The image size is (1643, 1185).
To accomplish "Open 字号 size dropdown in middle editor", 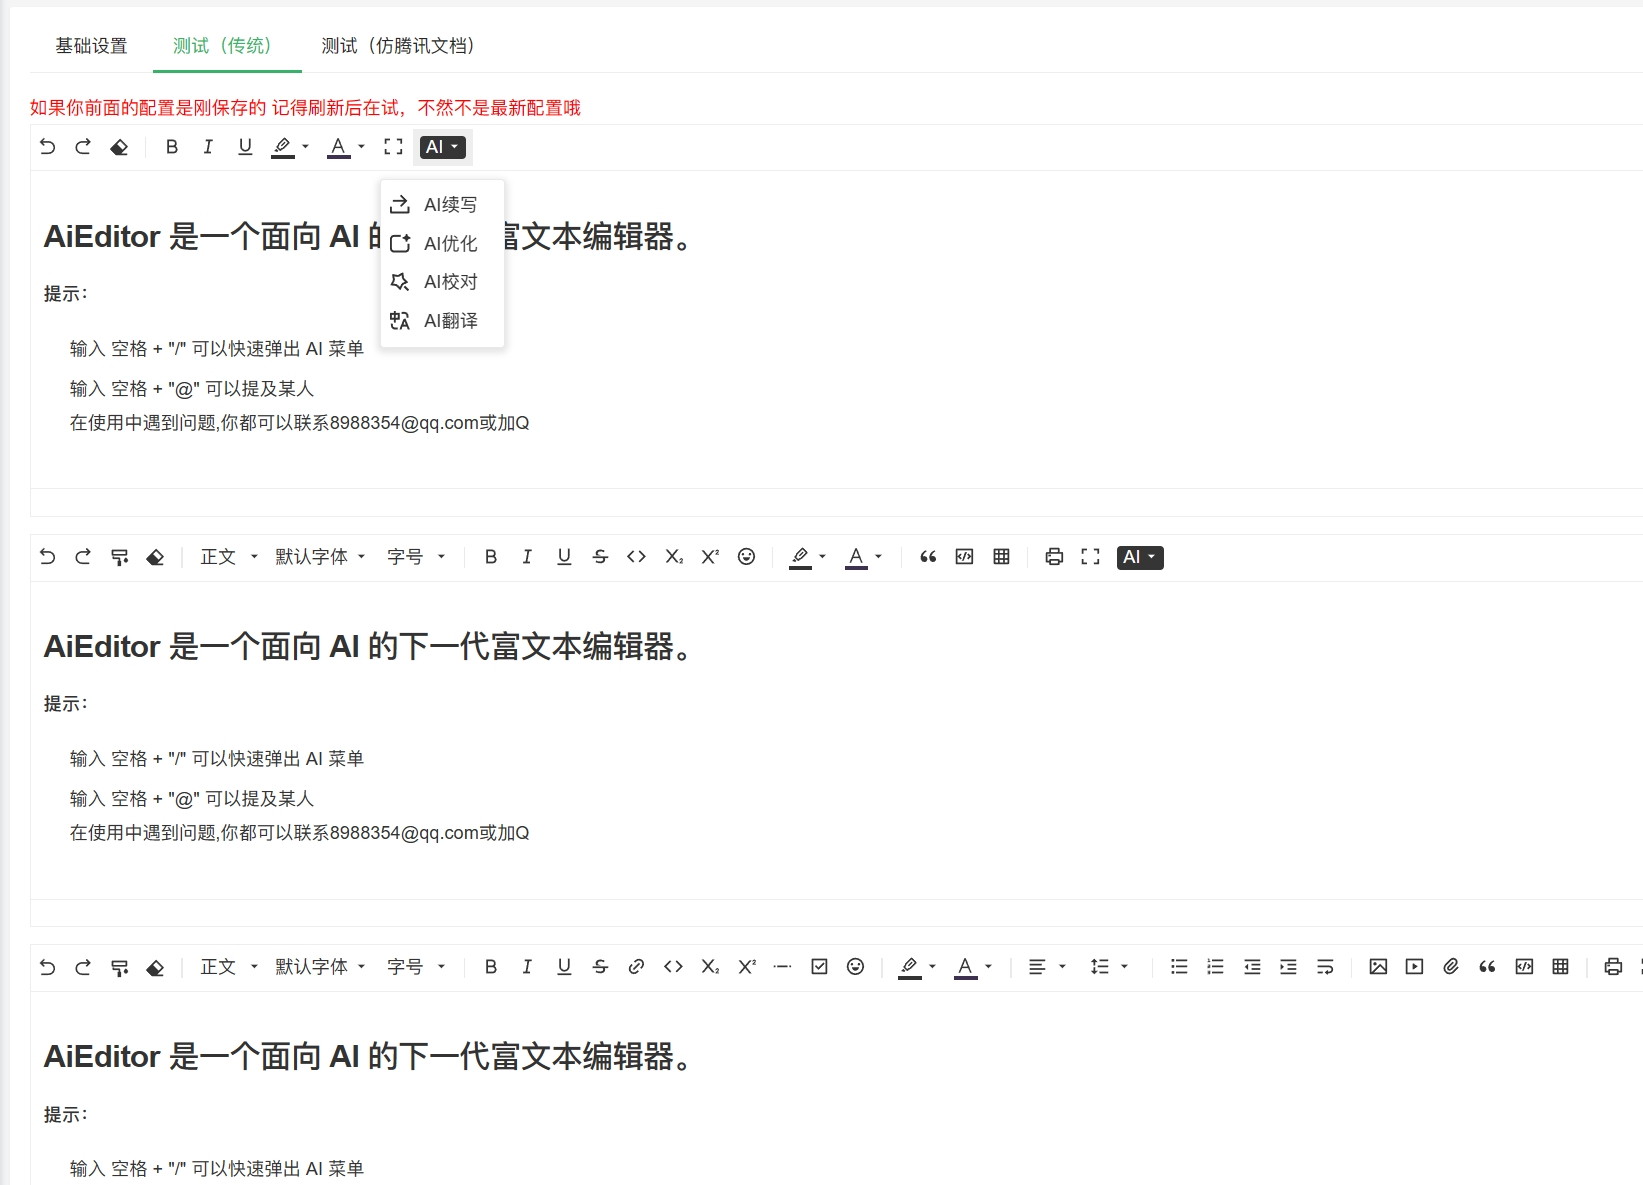I will click(x=416, y=557).
